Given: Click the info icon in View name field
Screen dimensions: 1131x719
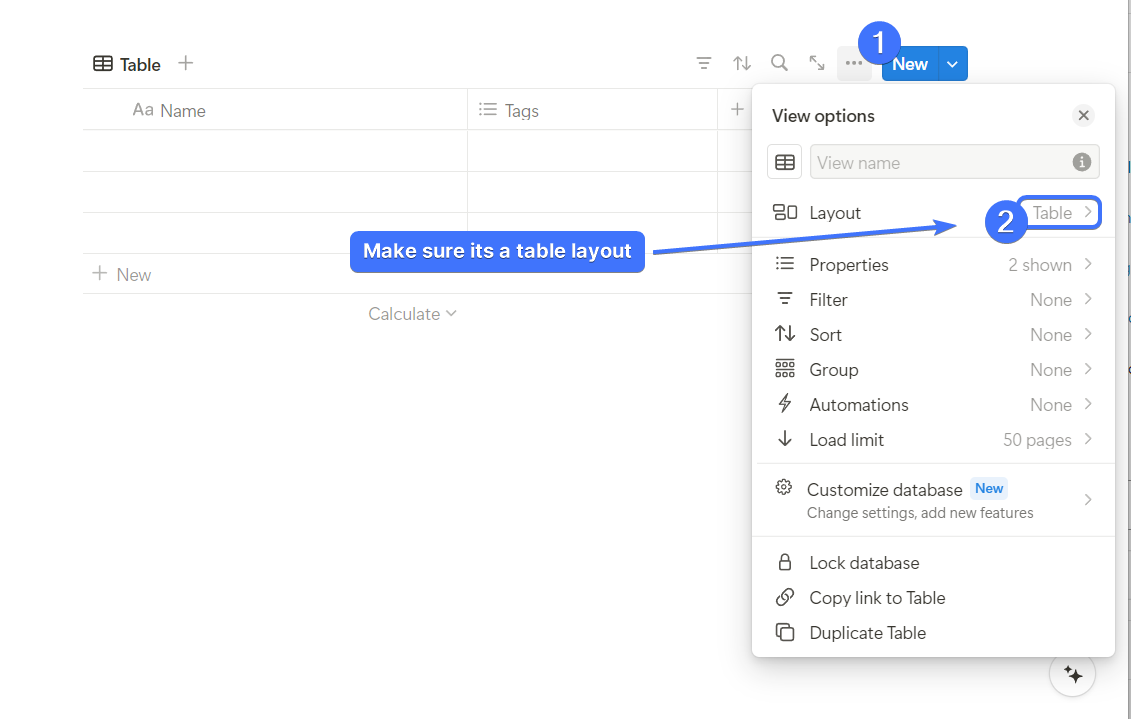Looking at the screenshot, I should [1081, 162].
